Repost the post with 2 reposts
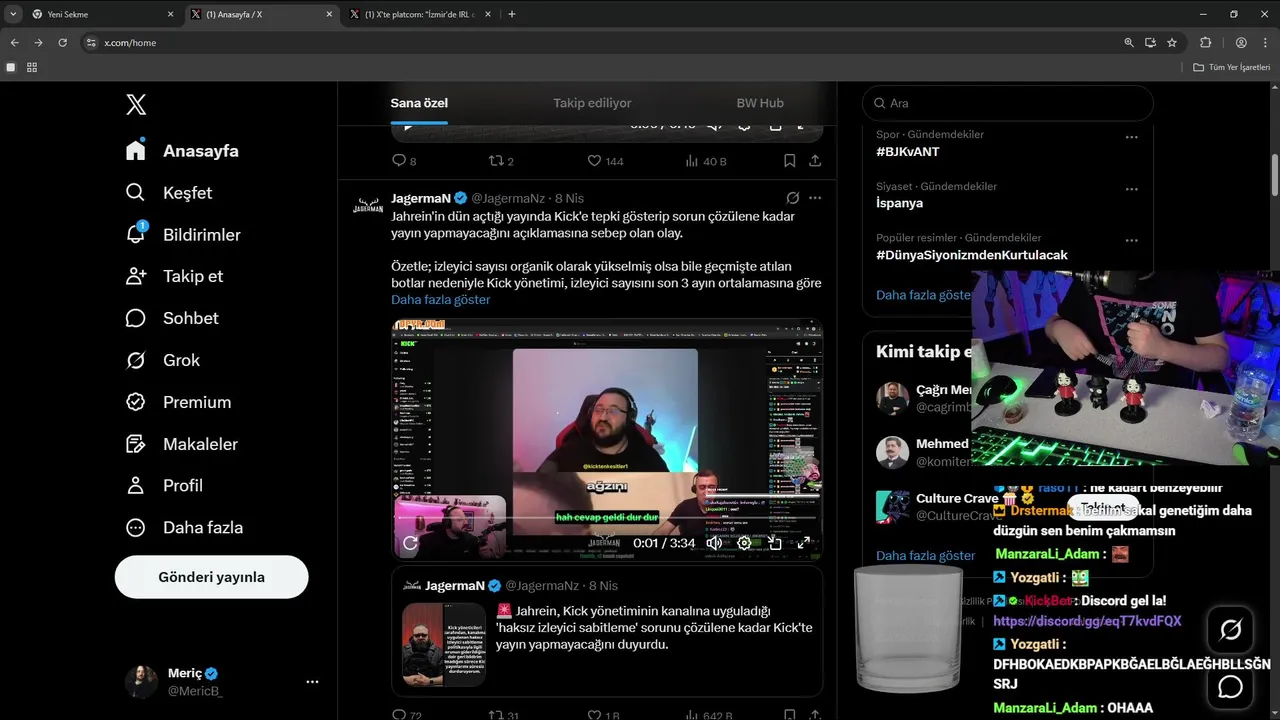The height and width of the screenshot is (720, 1280). coord(500,161)
